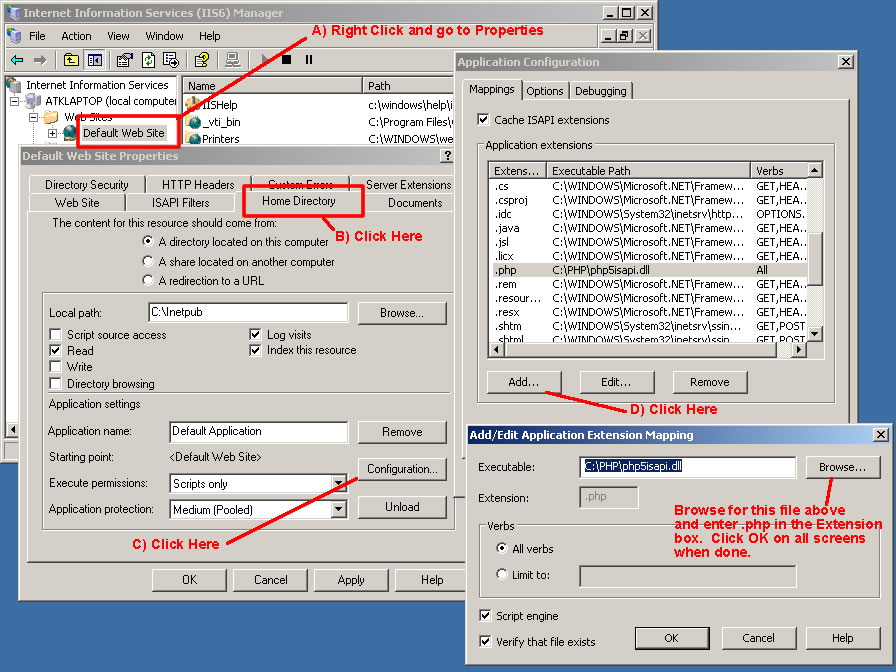Open the Action menu

point(77,36)
